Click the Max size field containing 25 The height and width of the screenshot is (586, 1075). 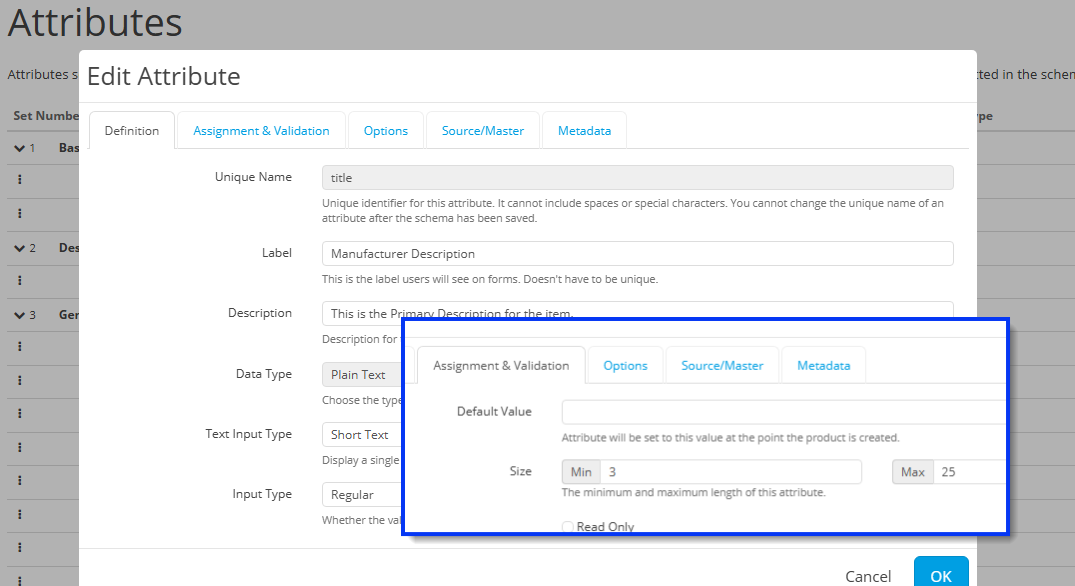pyautogui.click(x=970, y=472)
